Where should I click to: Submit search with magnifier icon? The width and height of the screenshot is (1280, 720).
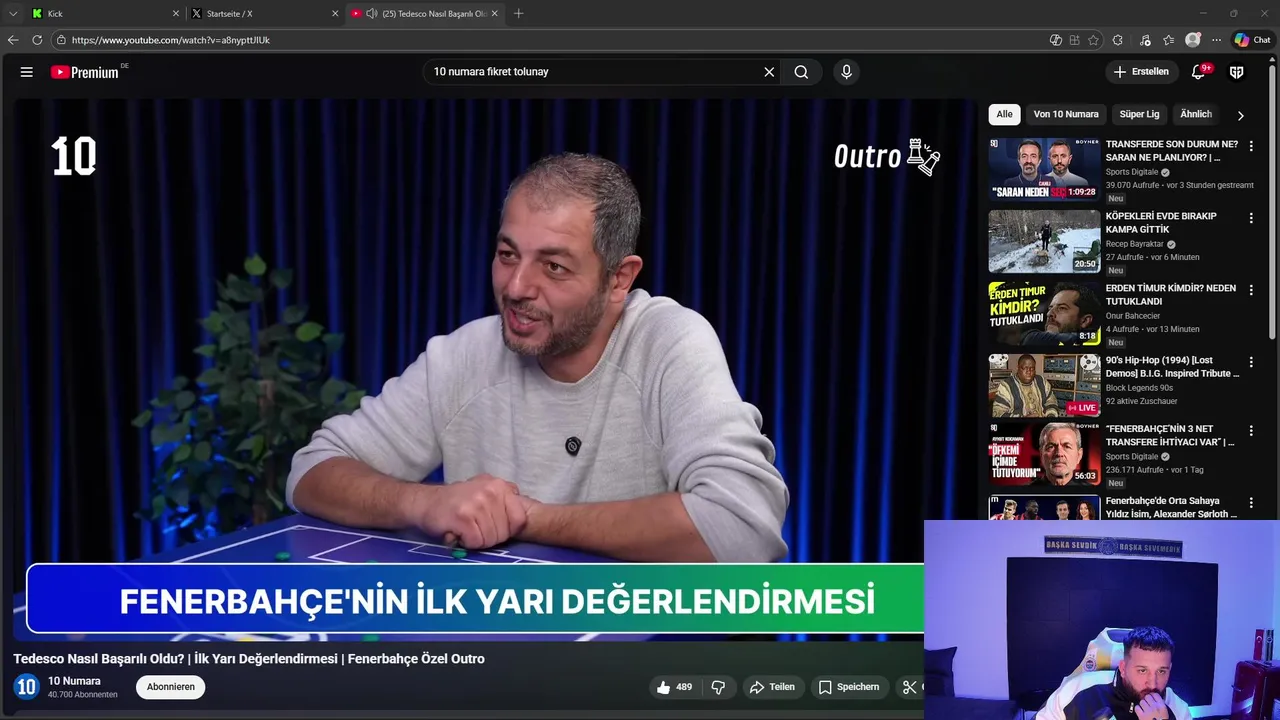click(801, 72)
